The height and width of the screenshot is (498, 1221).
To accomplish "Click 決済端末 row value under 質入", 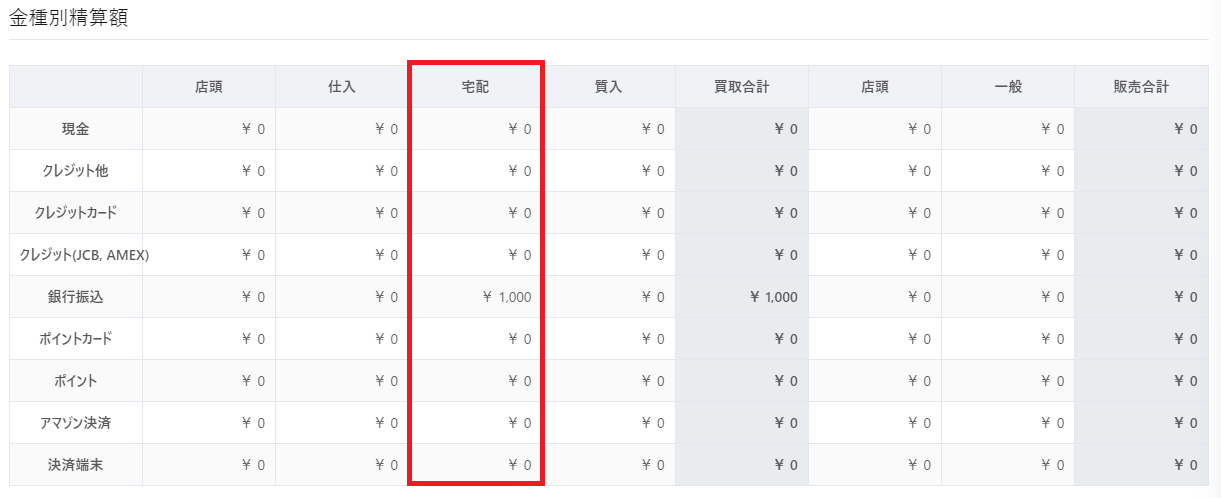I will pos(608,465).
